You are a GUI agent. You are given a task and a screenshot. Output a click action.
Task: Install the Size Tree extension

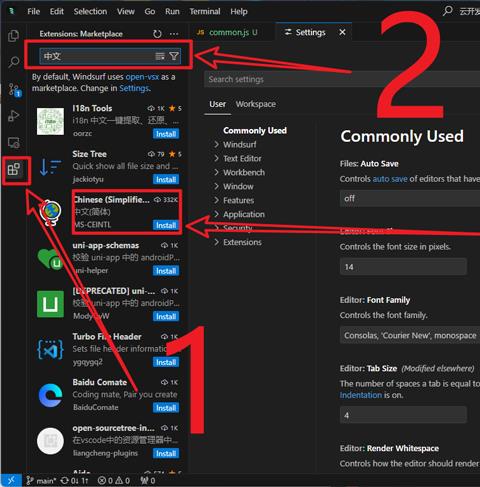(166, 180)
